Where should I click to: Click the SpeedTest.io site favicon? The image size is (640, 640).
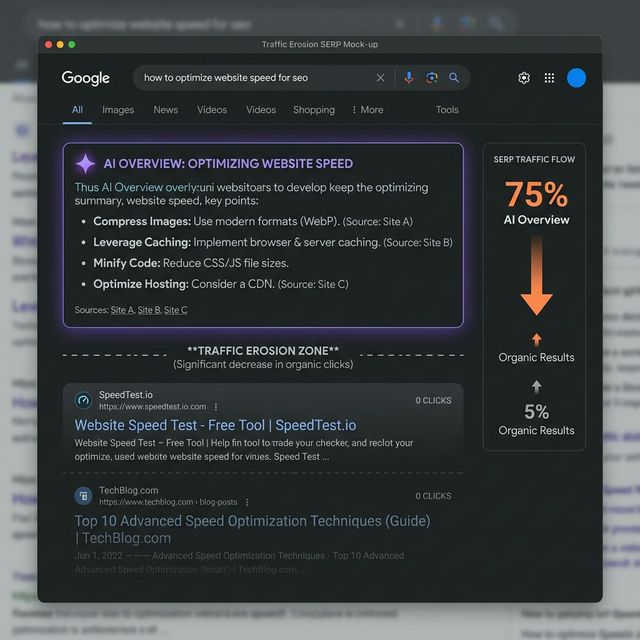83,400
